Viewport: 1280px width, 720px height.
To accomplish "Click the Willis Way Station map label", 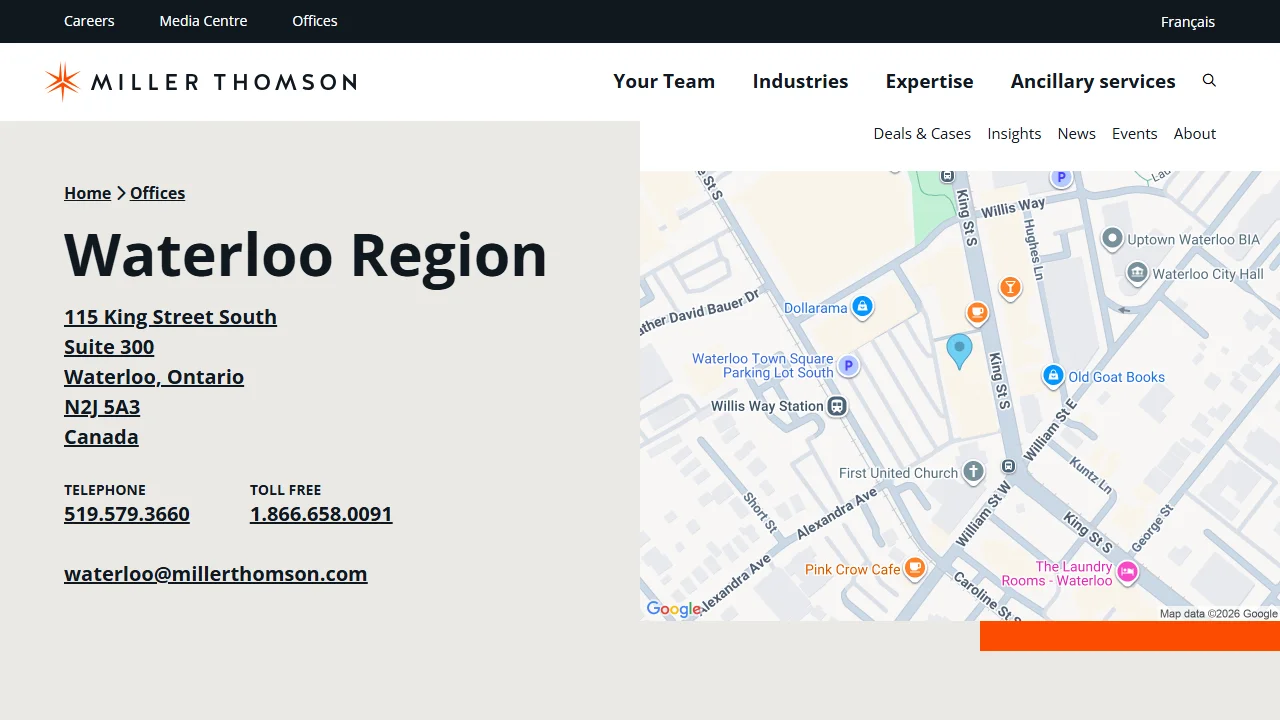I will point(767,406).
